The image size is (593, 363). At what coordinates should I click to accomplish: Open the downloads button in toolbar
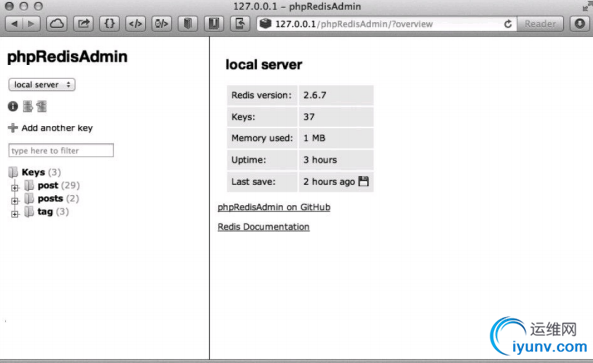[580, 24]
